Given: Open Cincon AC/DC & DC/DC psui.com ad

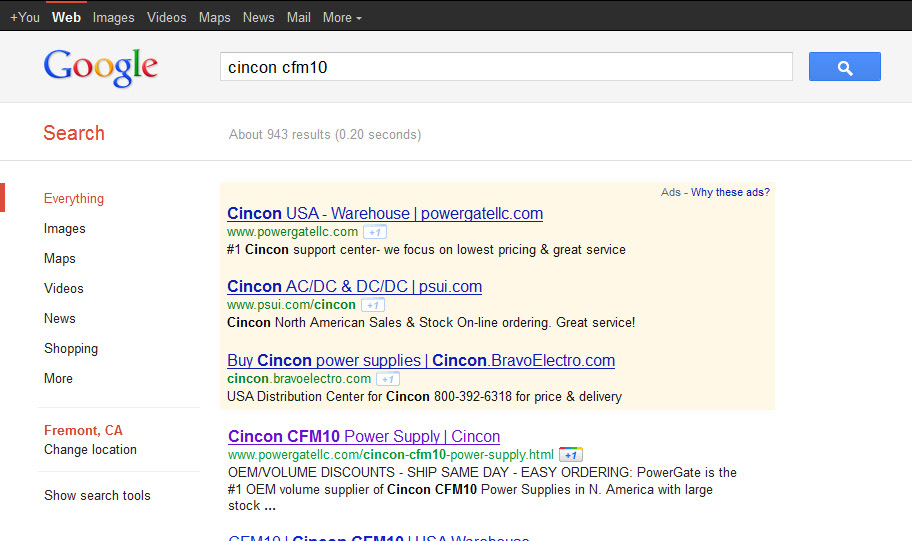Looking at the screenshot, I should point(354,287).
